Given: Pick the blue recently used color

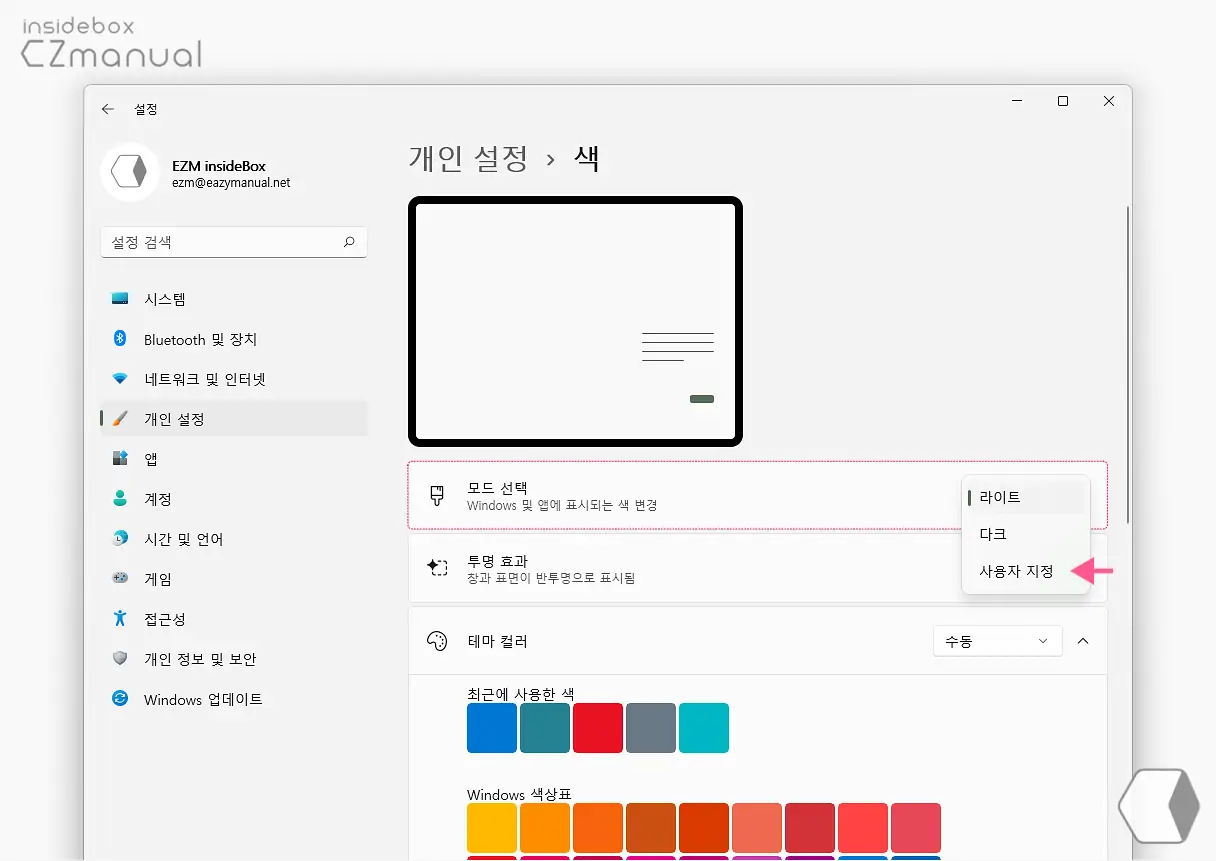Looking at the screenshot, I should click(492, 728).
